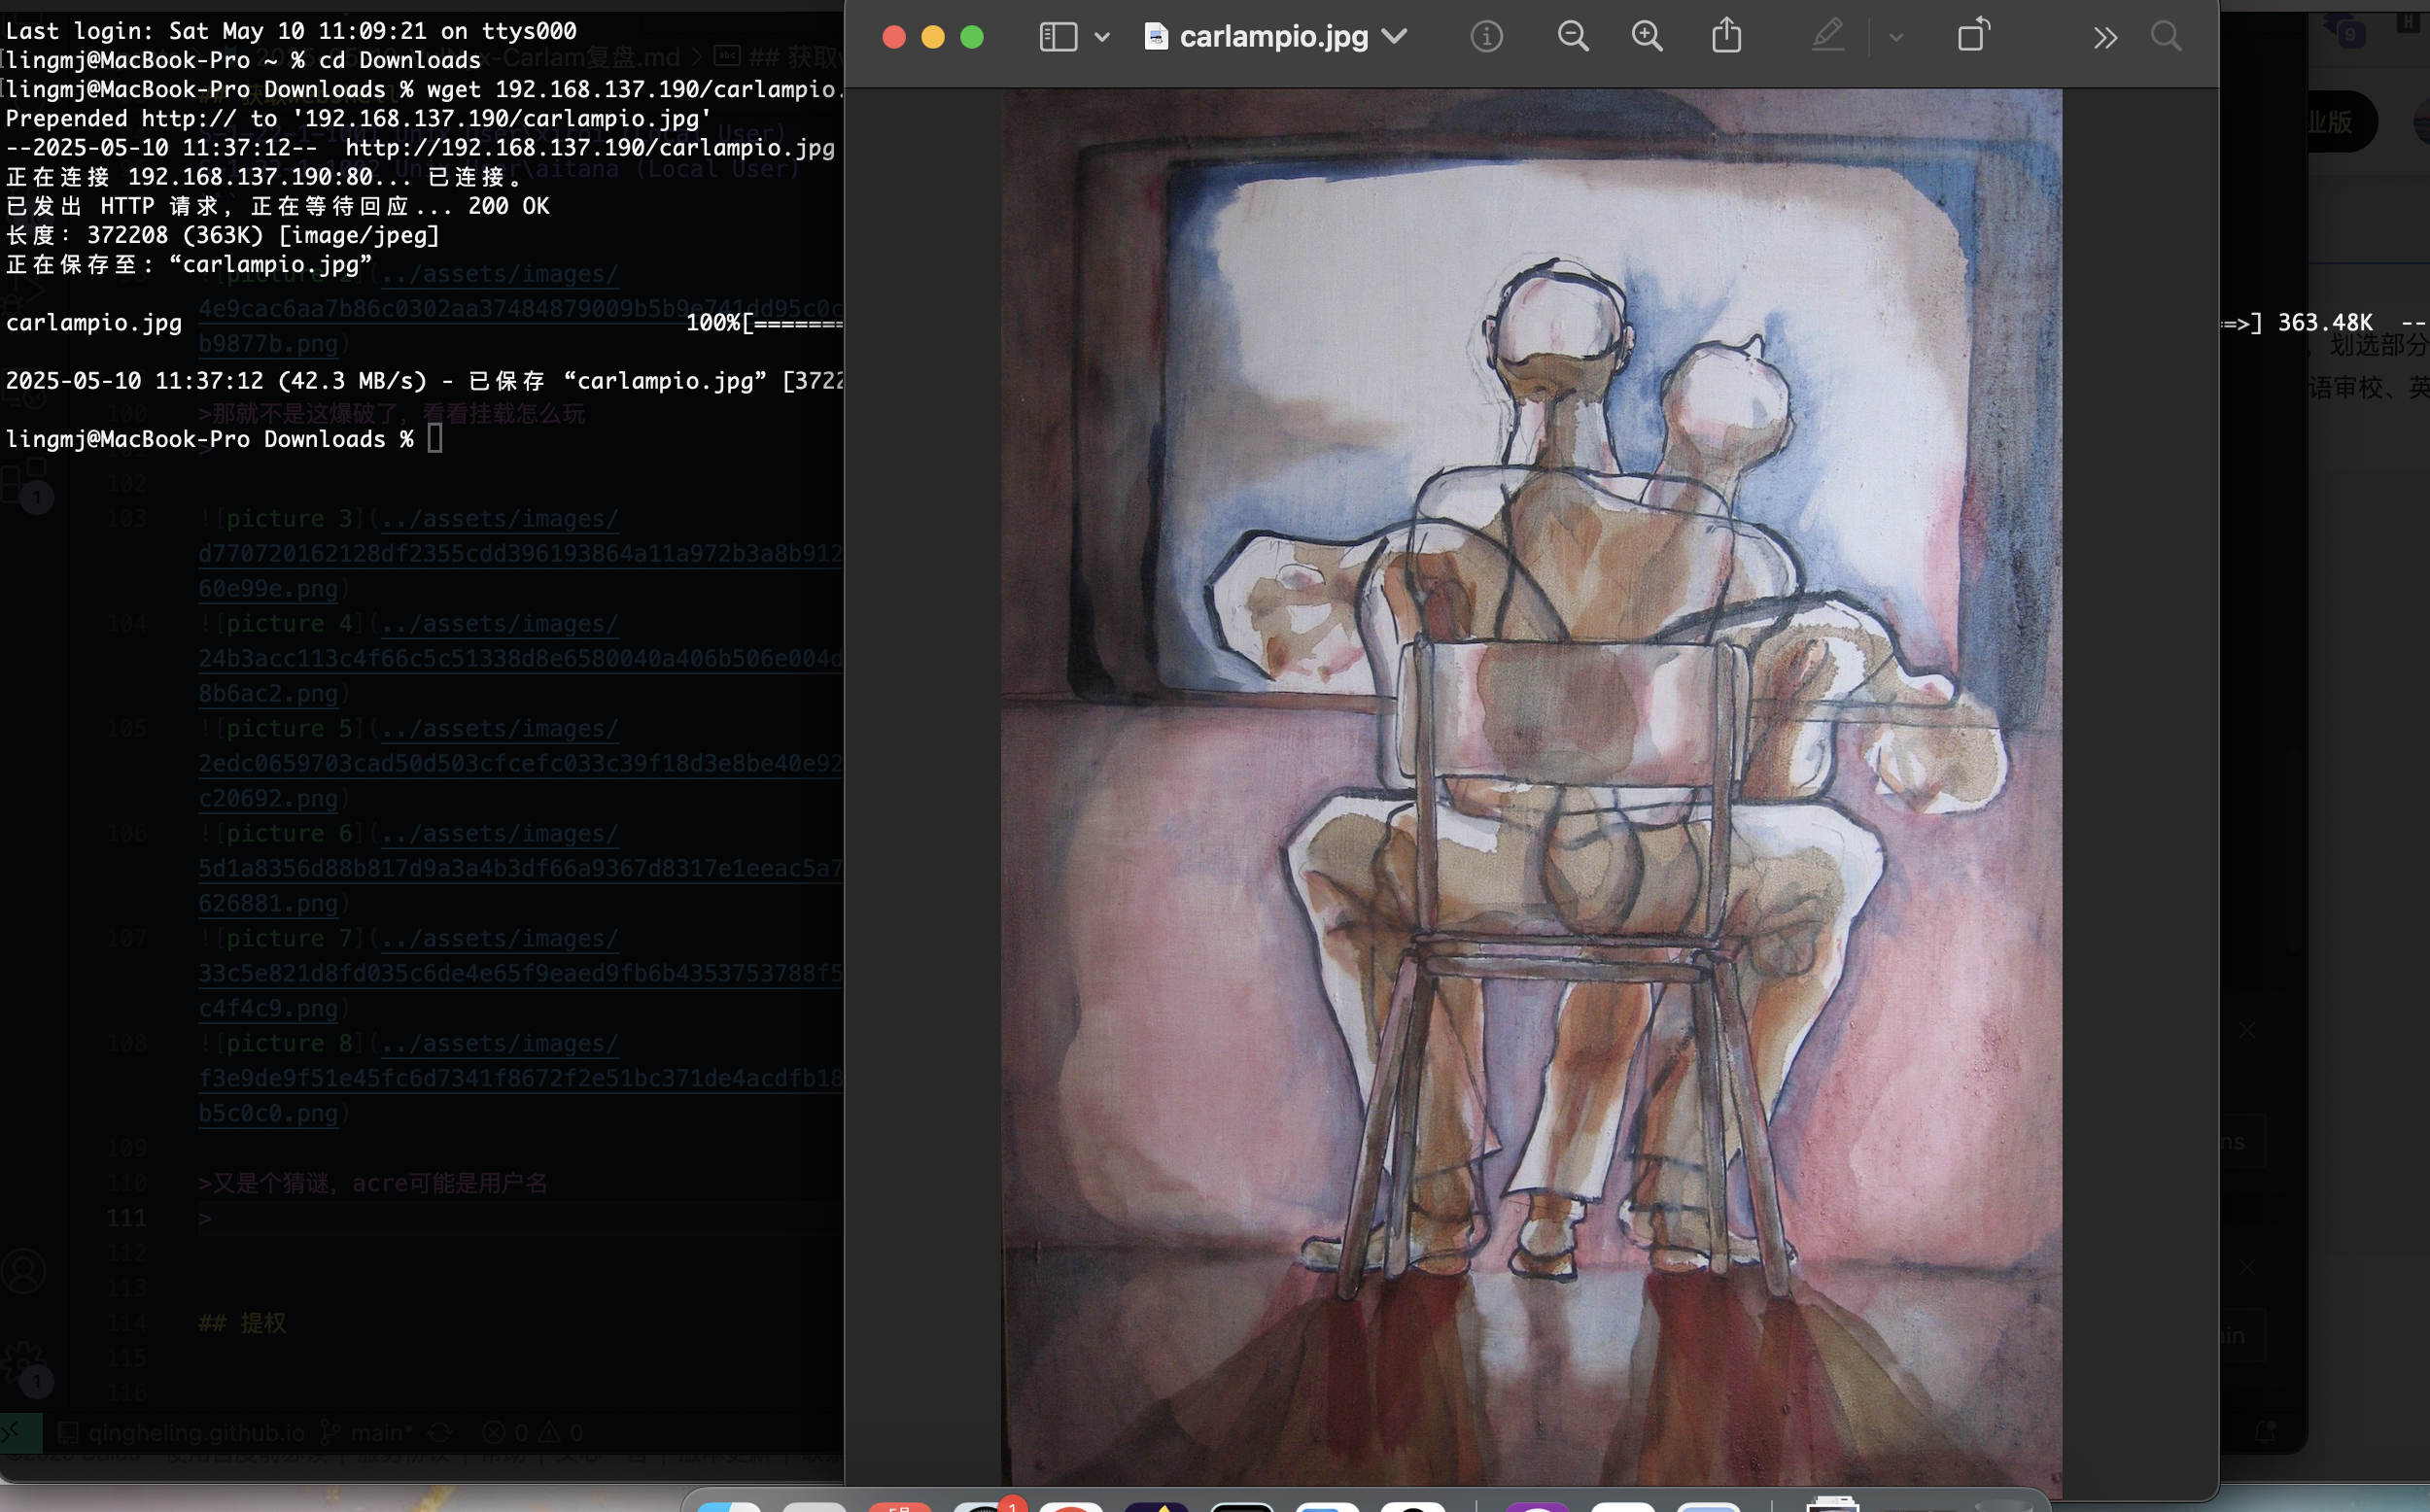Click the '363.48K' transfer size text
The width and height of the screenshot is (2430, 1512).
[x=2325, y=323]
